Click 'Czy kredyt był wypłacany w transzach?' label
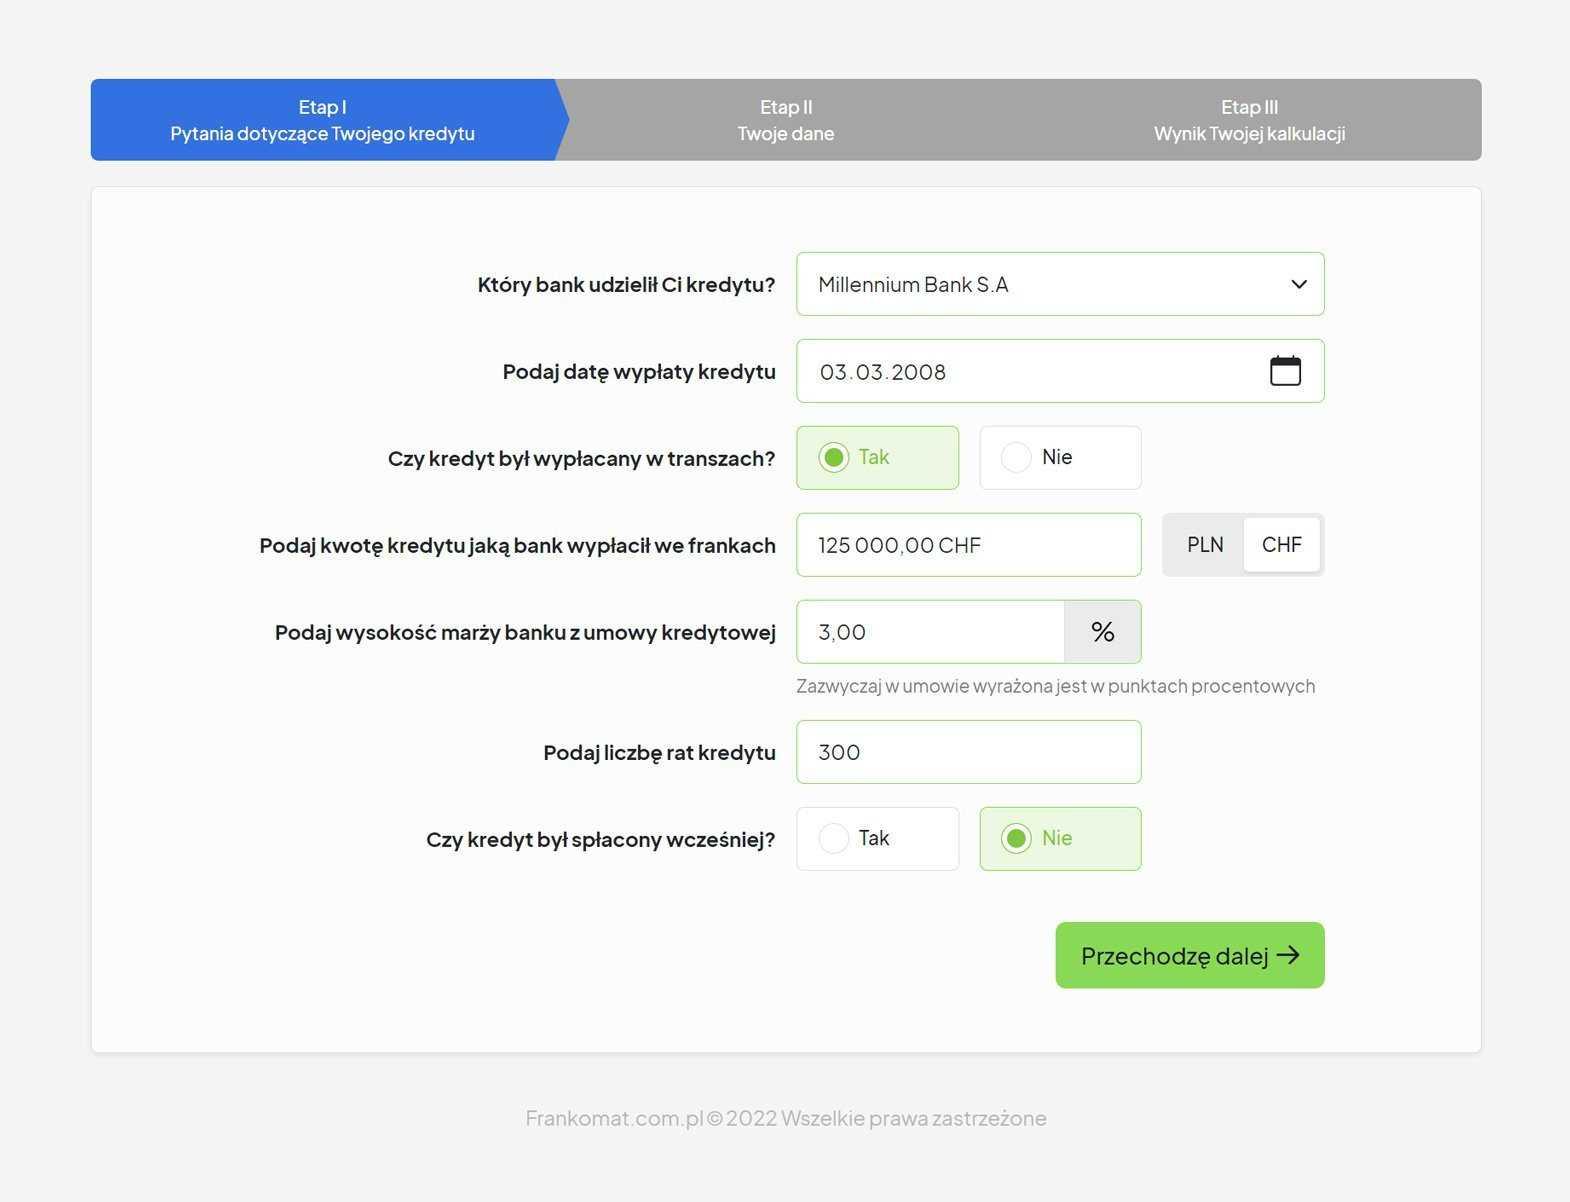 coord(581,459)
